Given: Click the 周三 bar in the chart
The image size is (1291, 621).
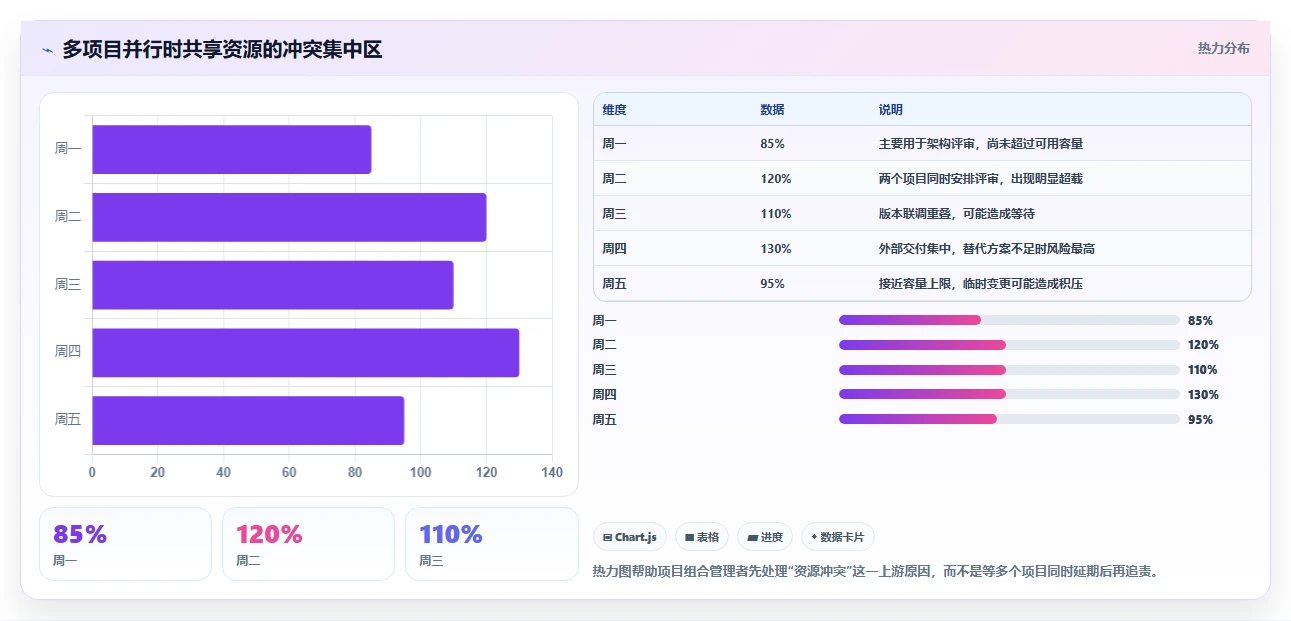Looking at the screenshot, I should pos(273,285).
